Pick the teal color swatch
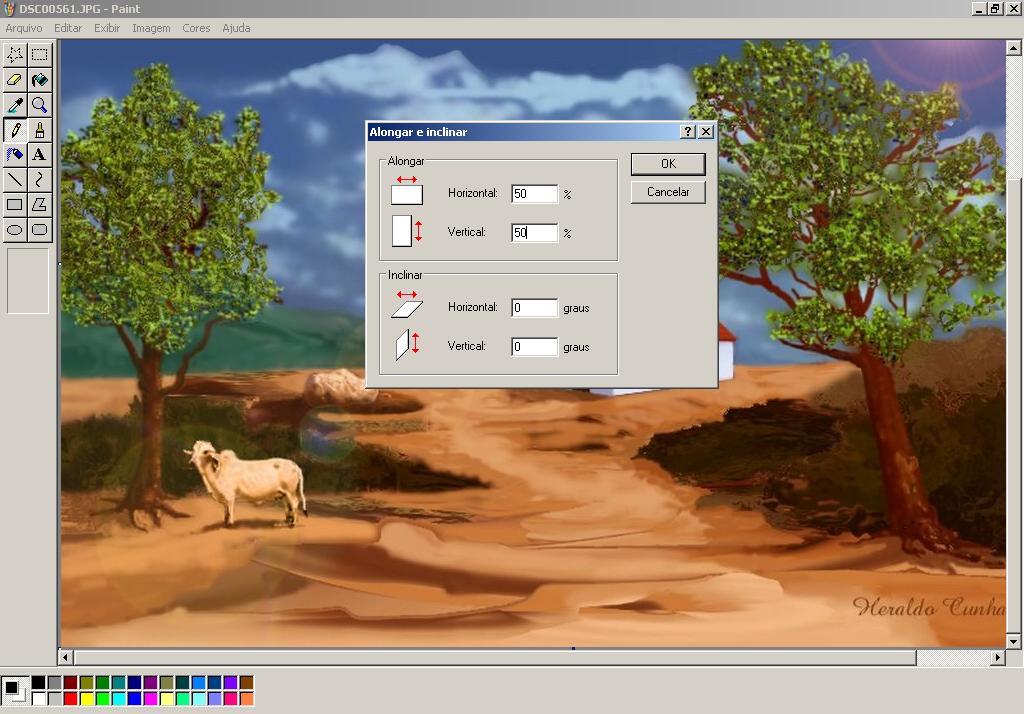This screenshot has width=1028, height=714. (119, 683)
